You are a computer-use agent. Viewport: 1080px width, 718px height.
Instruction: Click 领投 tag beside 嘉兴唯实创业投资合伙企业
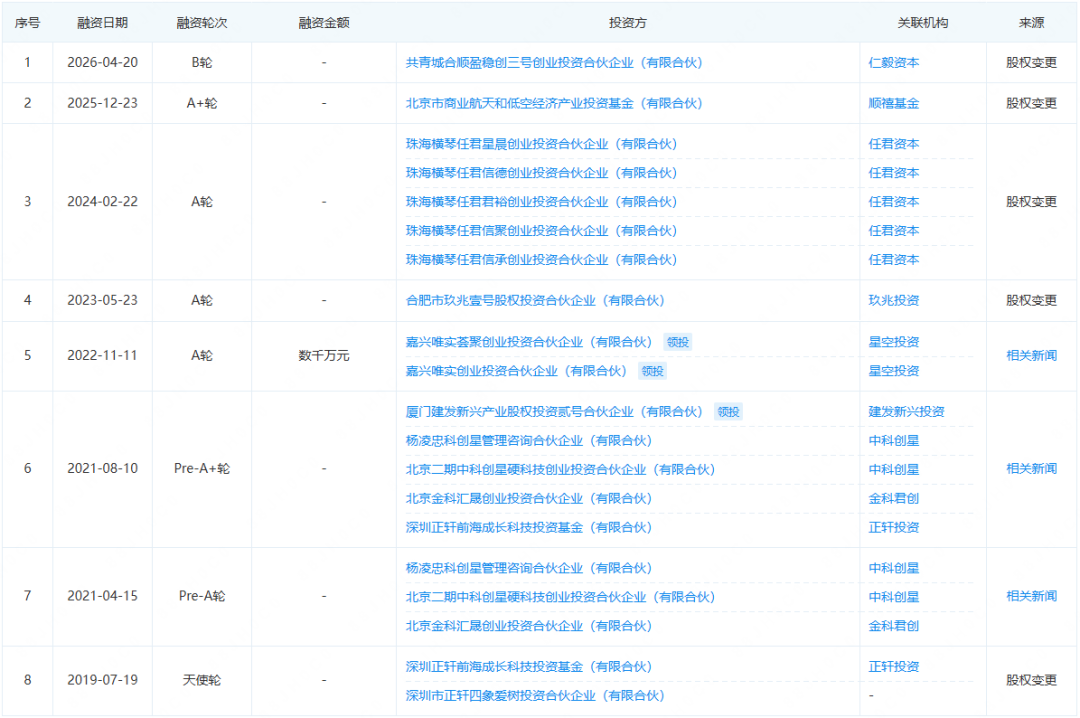[652, 371]
